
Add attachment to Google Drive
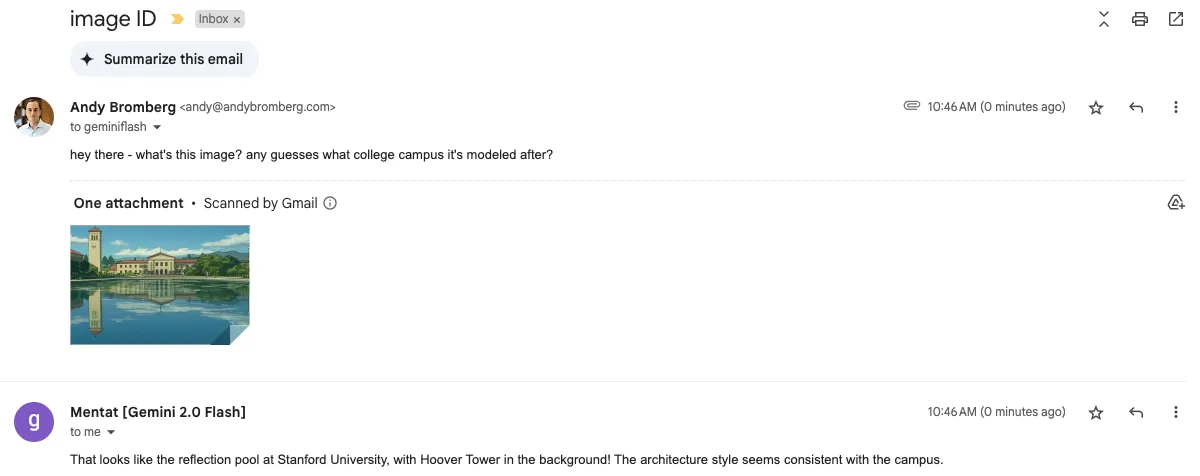coord(1176,203)
